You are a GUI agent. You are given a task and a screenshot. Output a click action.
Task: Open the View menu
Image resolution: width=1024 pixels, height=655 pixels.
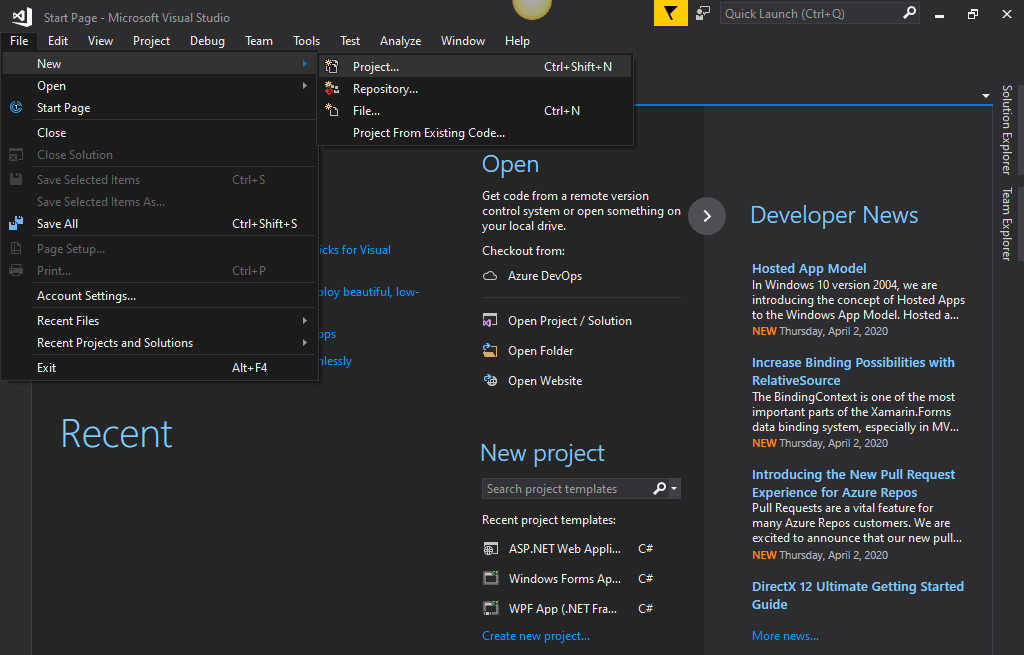point(101,40)
